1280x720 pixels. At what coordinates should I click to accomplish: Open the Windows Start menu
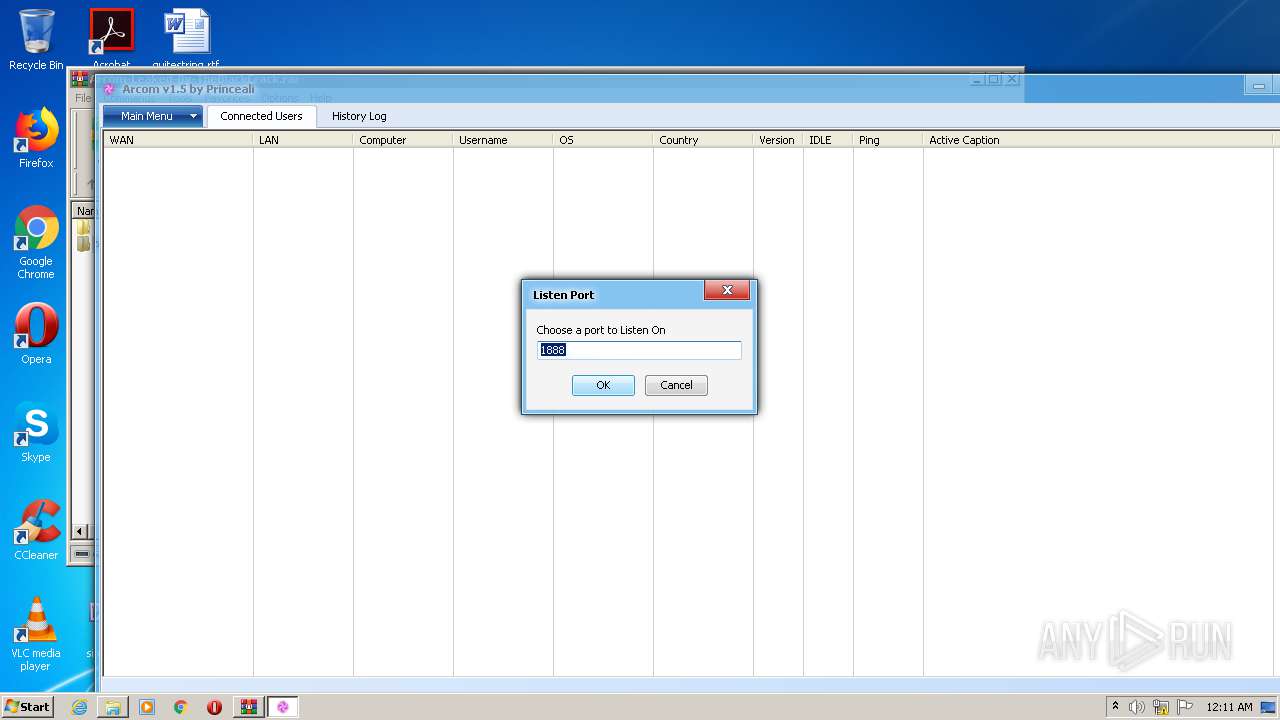point(27,707)
